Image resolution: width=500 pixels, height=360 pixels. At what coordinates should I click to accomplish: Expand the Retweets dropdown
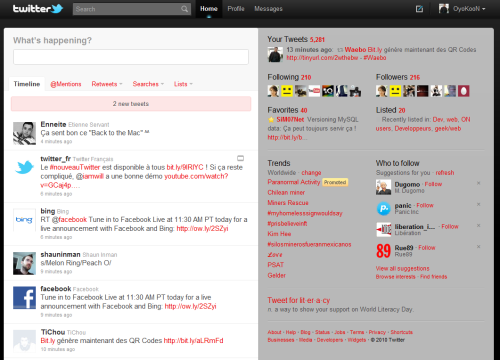coord(107,84)
